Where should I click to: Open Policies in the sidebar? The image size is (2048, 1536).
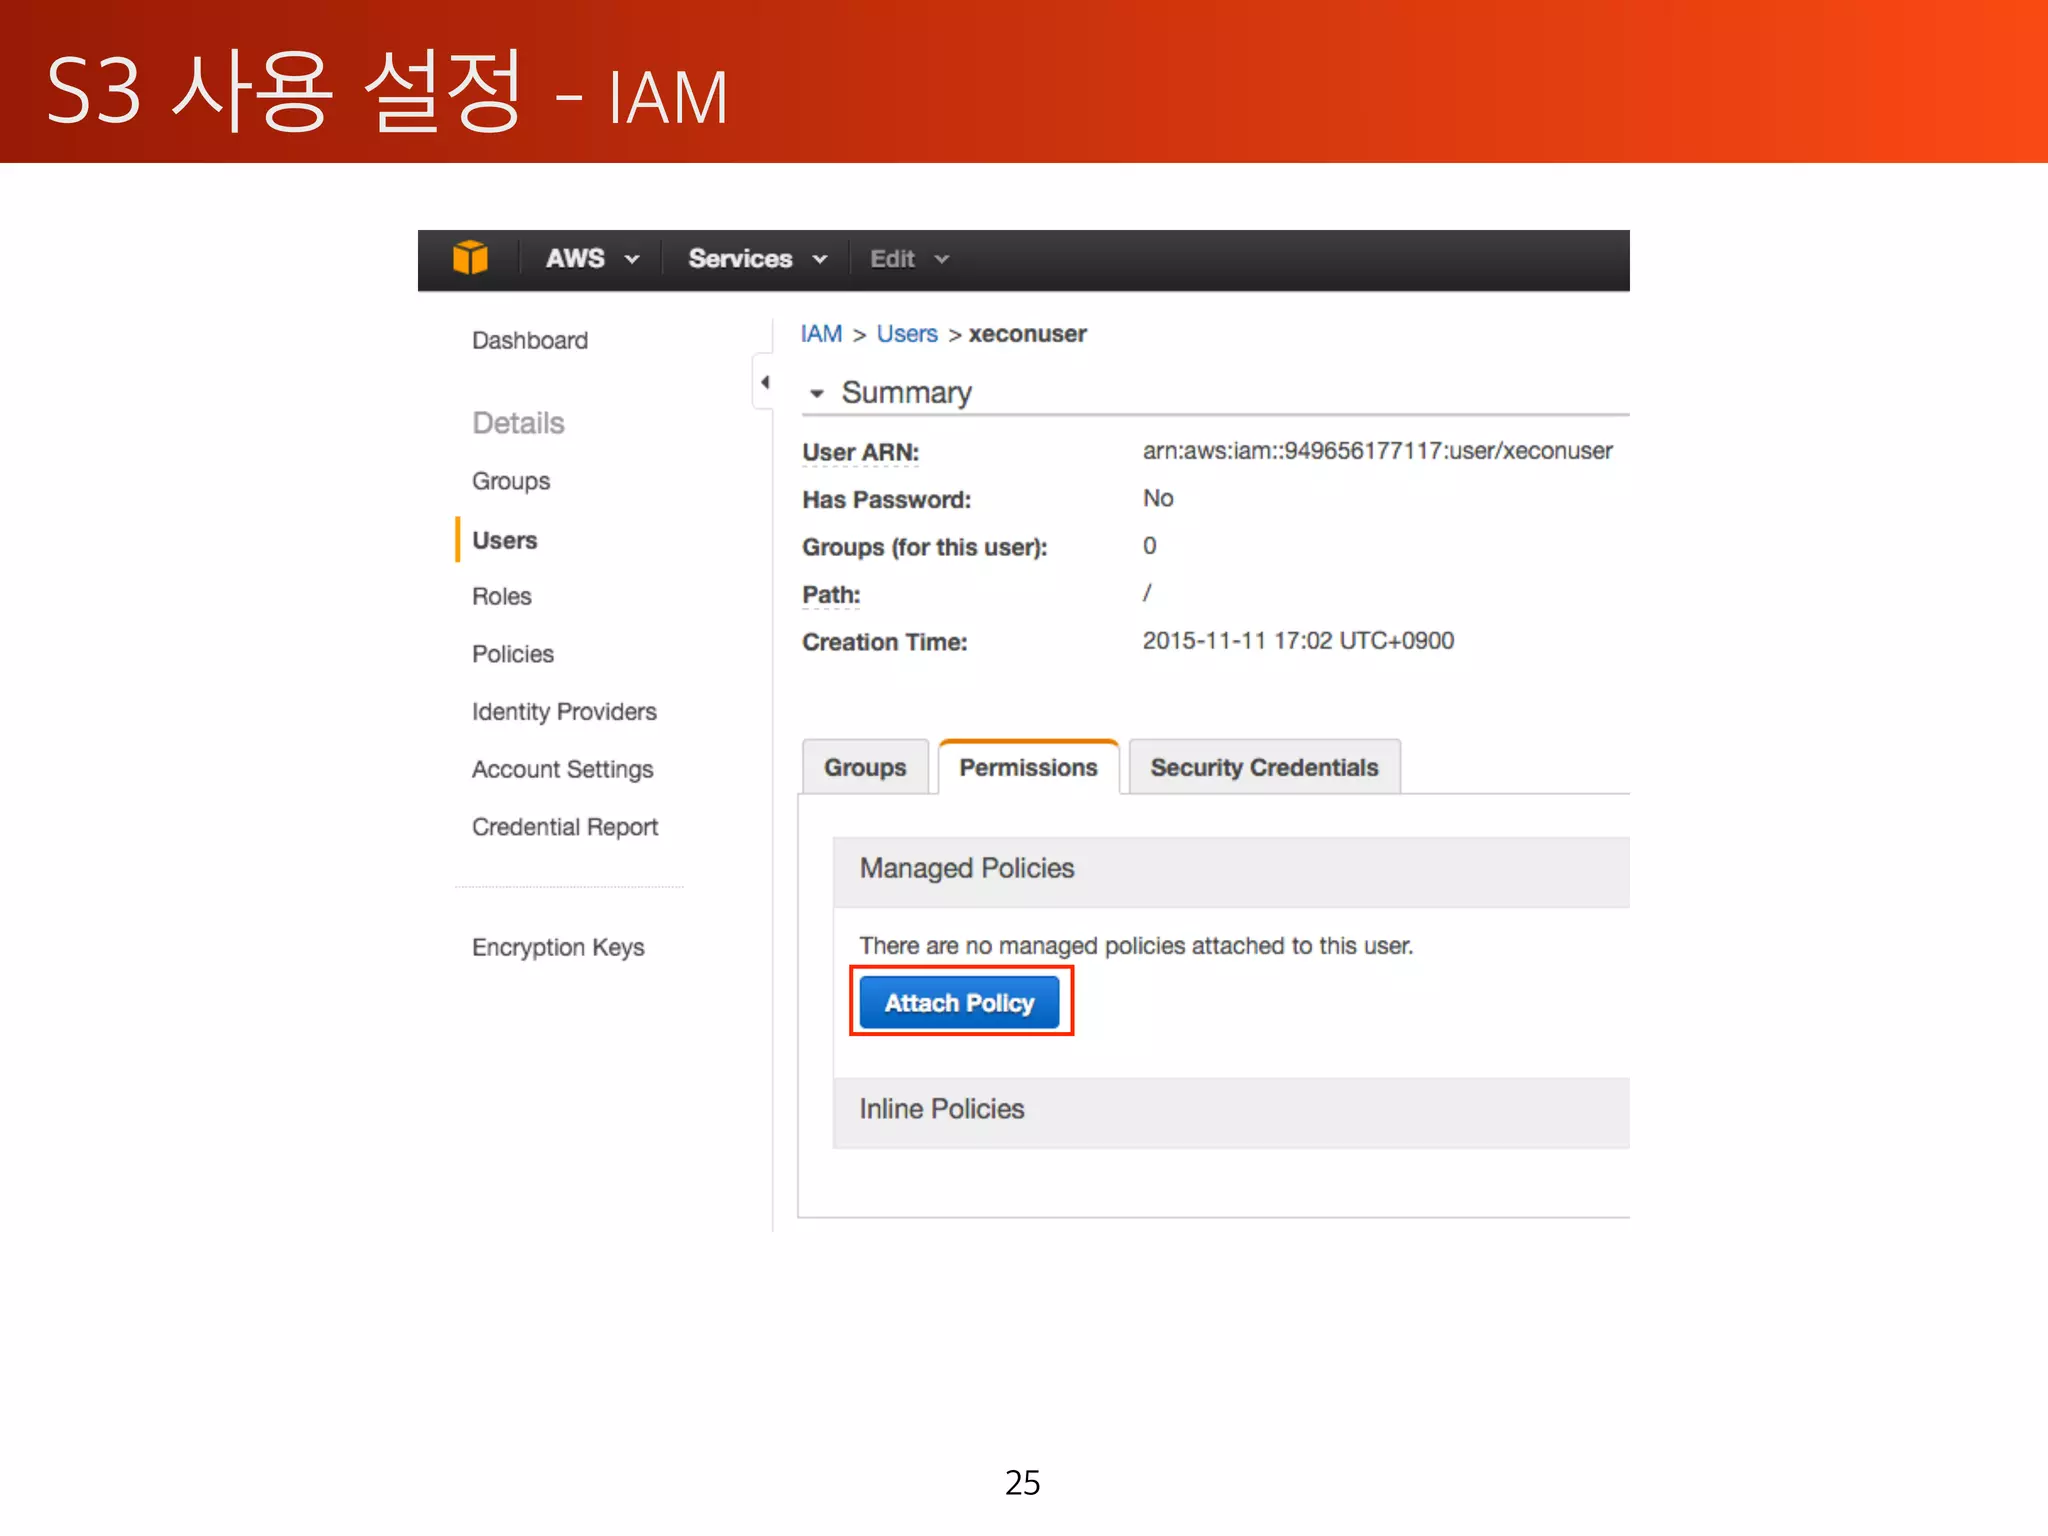513,655
